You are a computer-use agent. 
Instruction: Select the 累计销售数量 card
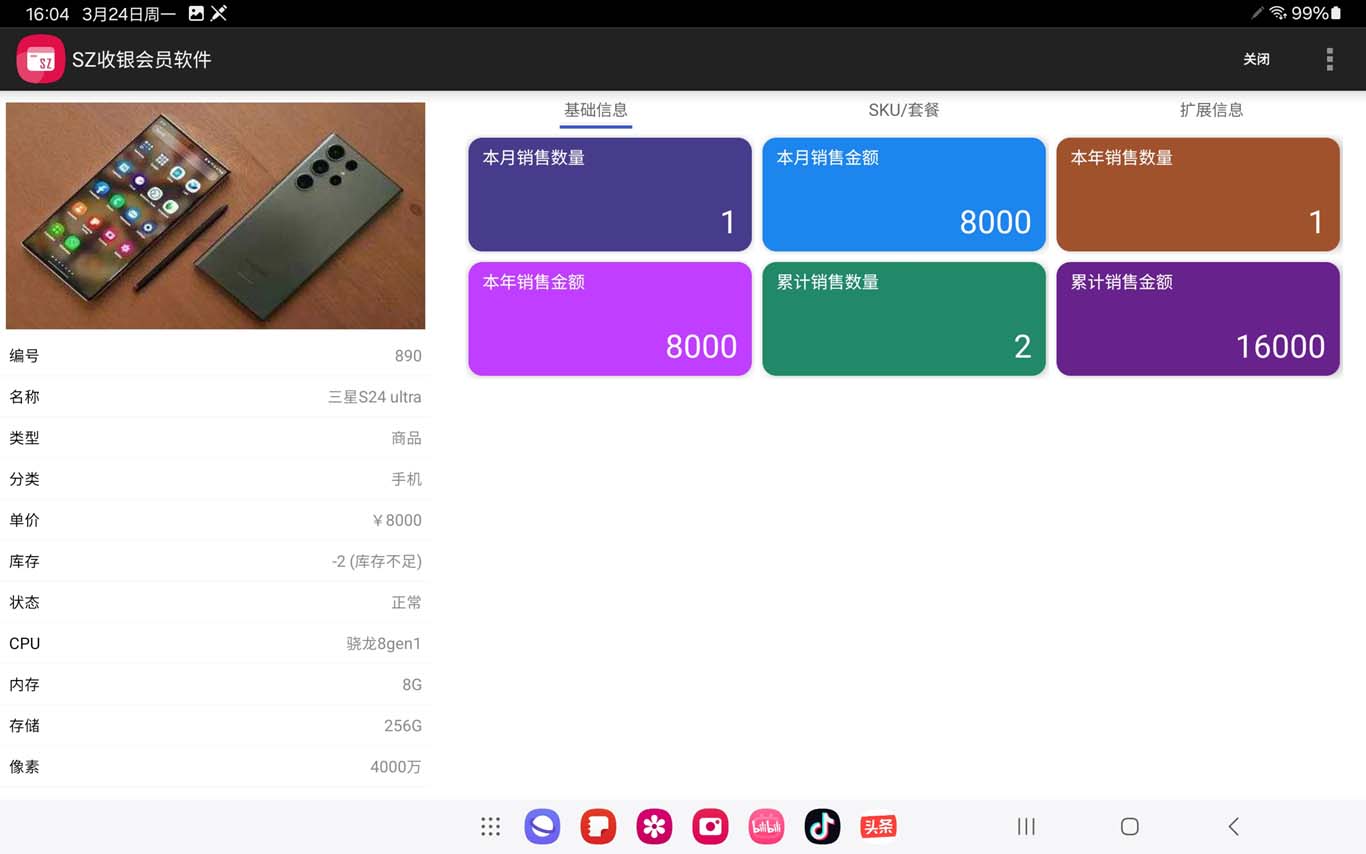tap(904, 319)
